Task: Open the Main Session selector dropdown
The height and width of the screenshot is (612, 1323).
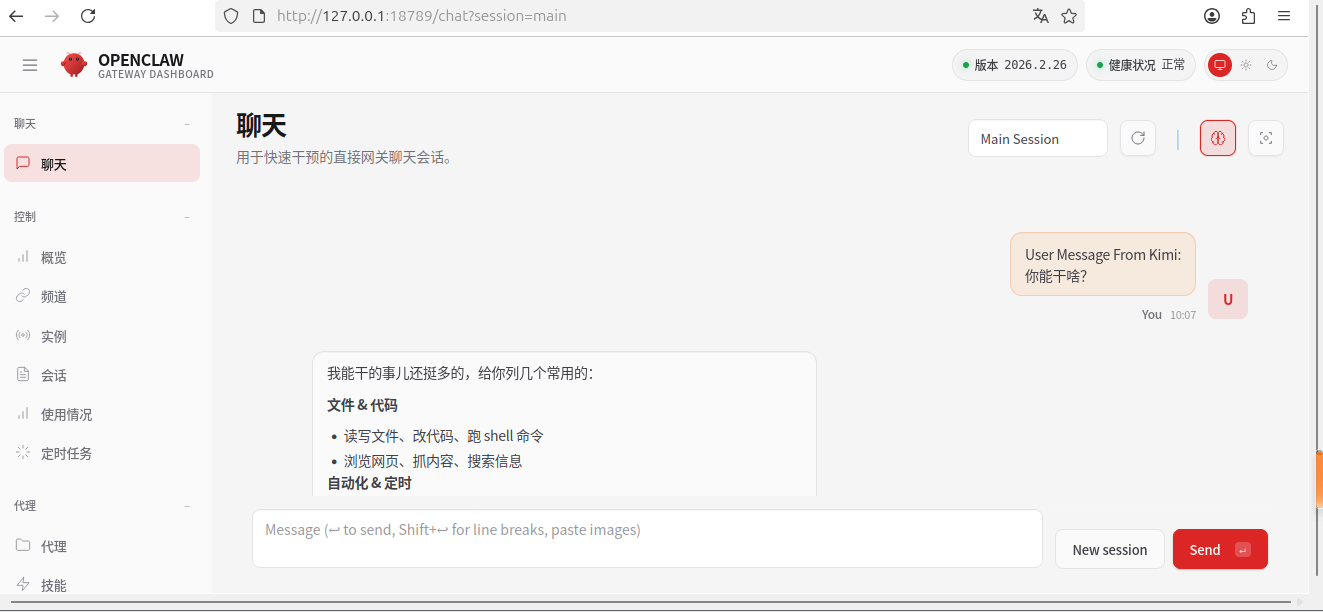Action: (x=1038, y=138)
